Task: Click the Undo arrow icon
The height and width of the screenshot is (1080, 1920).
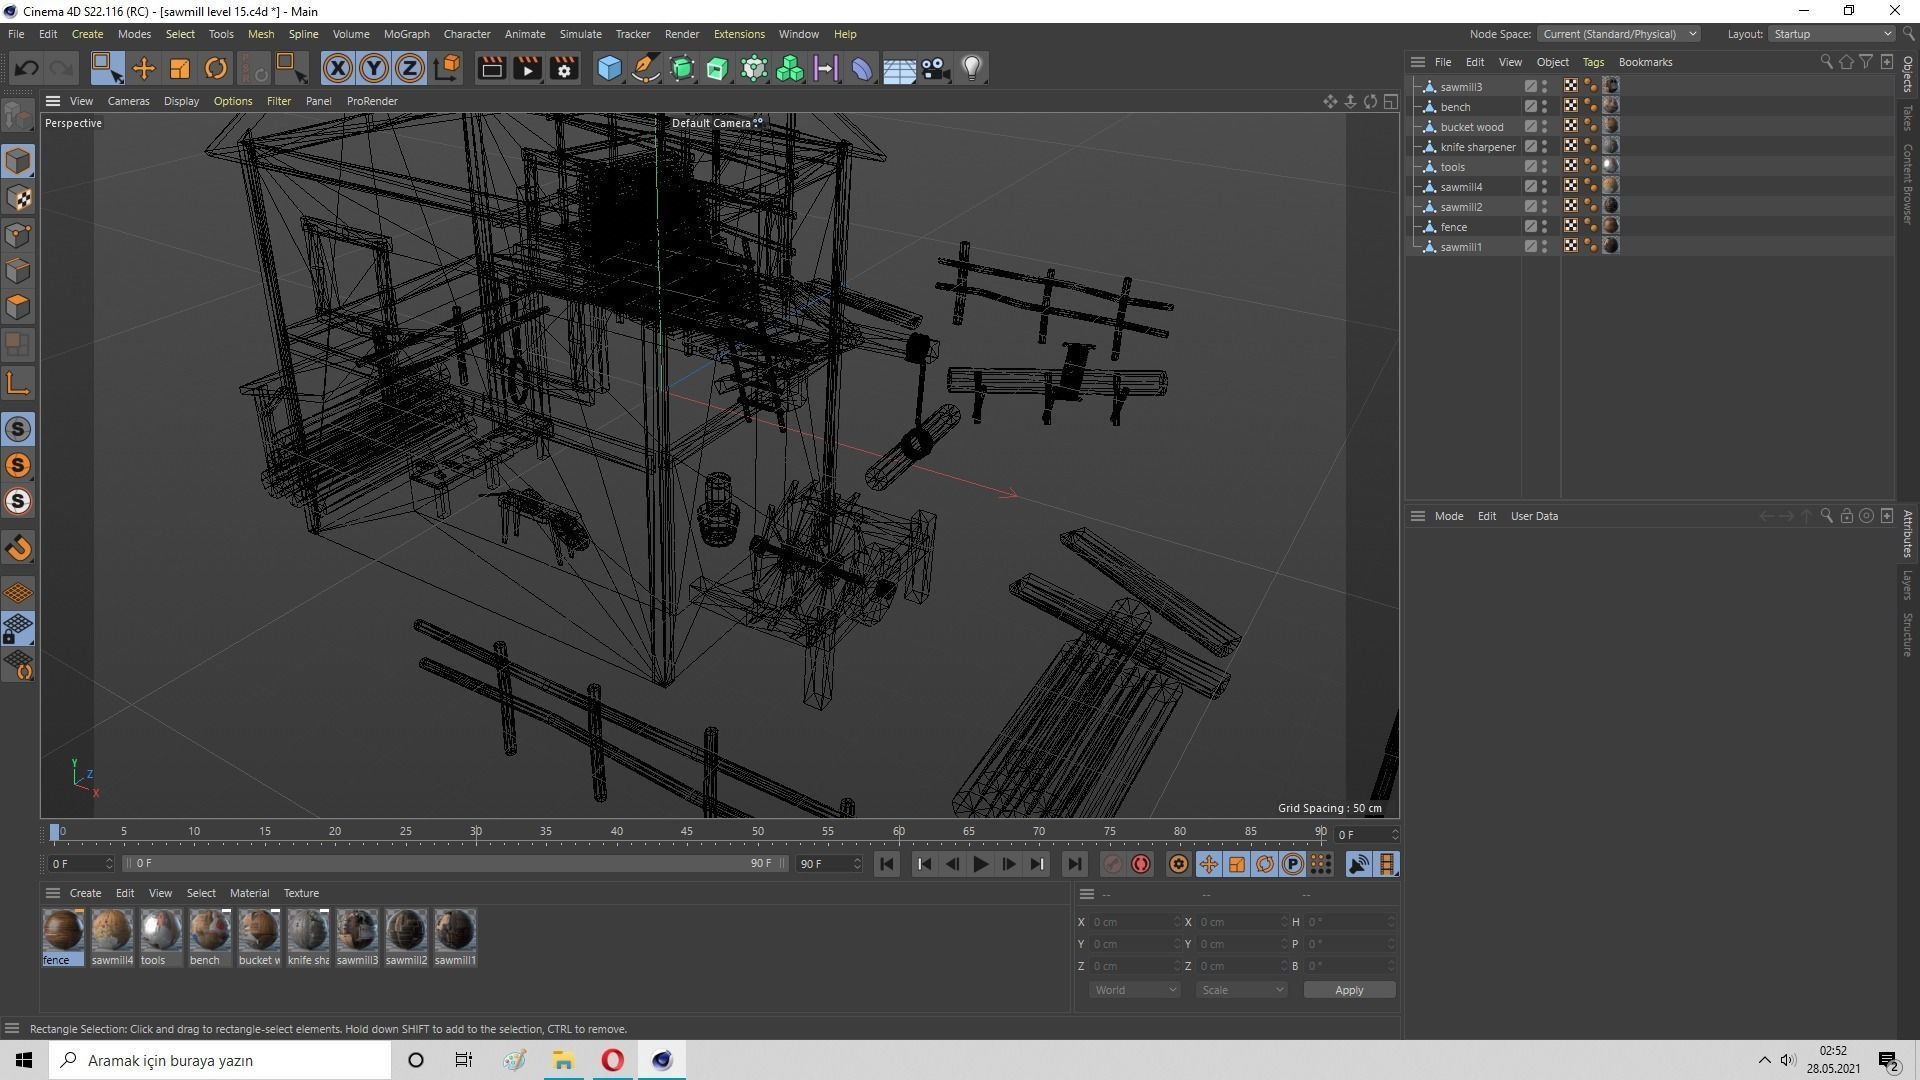Action: (x=27, y=68)
